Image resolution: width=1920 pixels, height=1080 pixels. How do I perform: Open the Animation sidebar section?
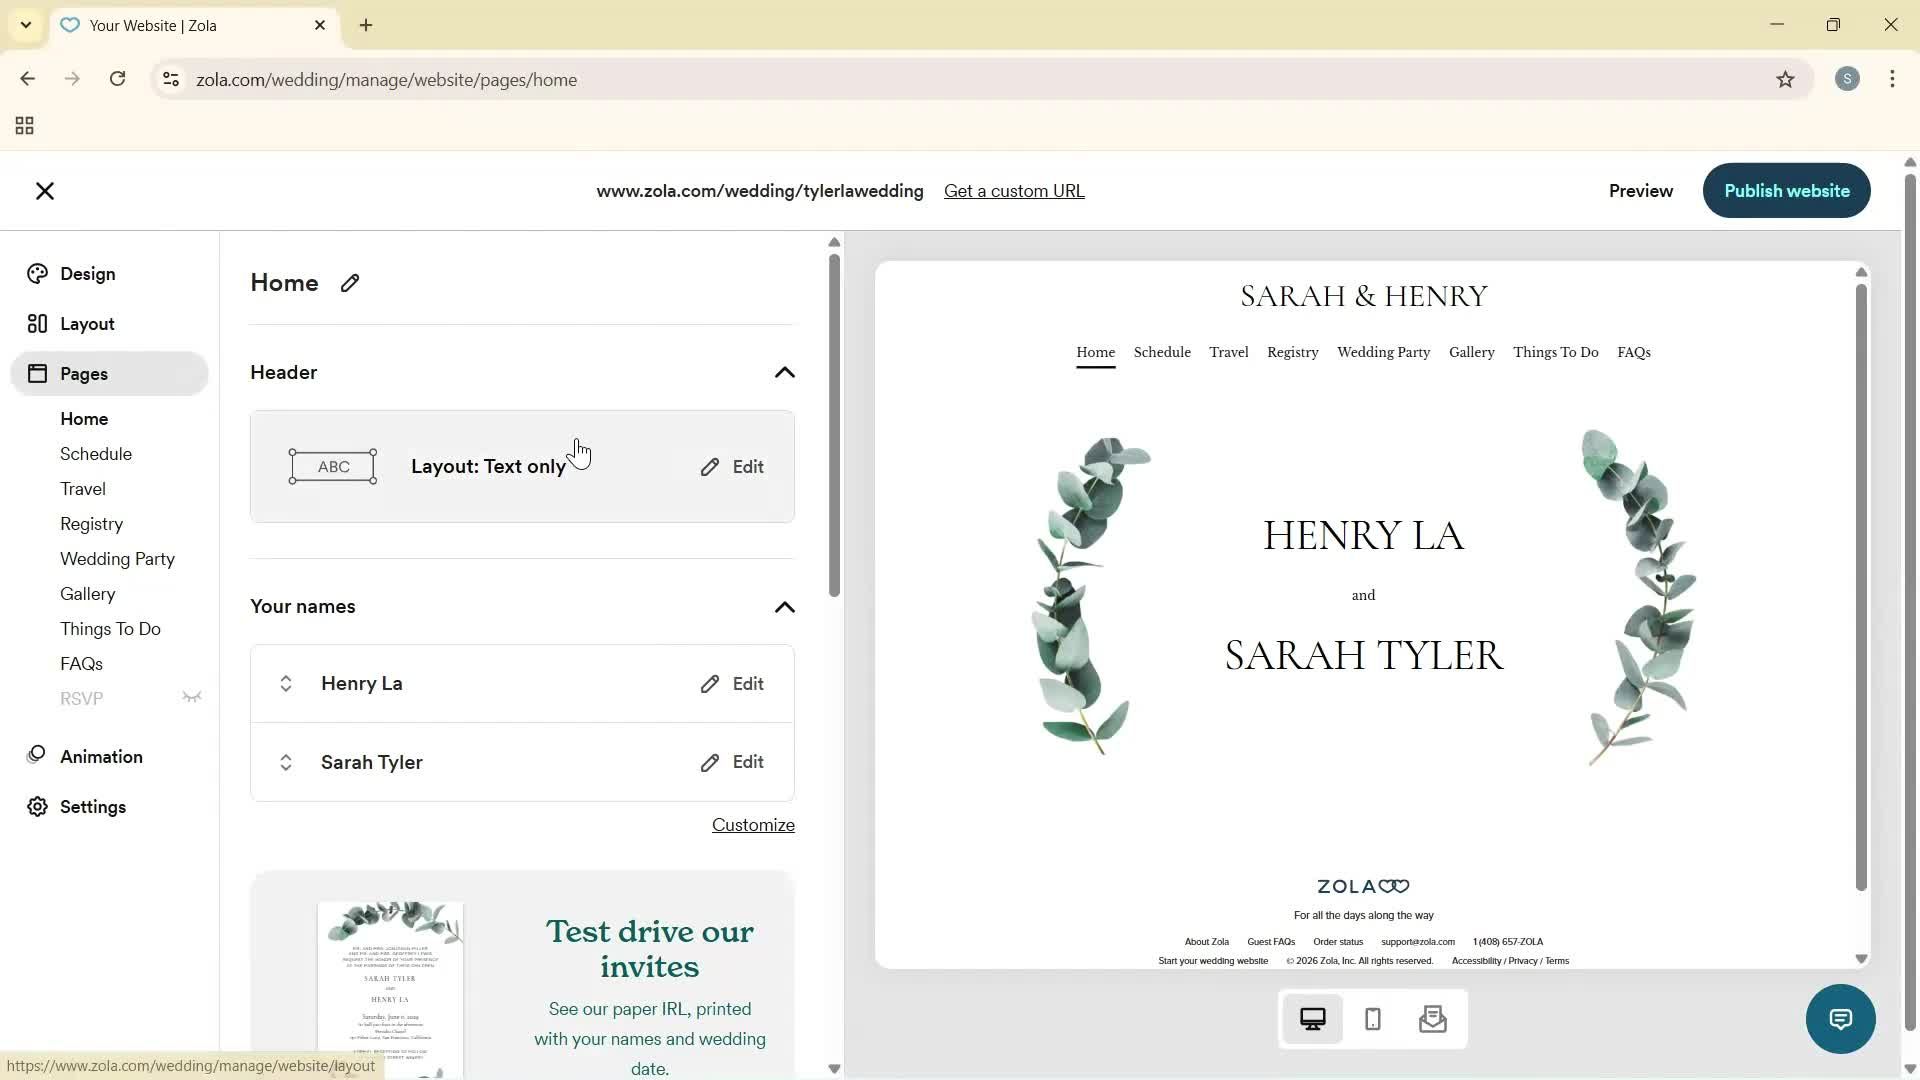point(100,756)
